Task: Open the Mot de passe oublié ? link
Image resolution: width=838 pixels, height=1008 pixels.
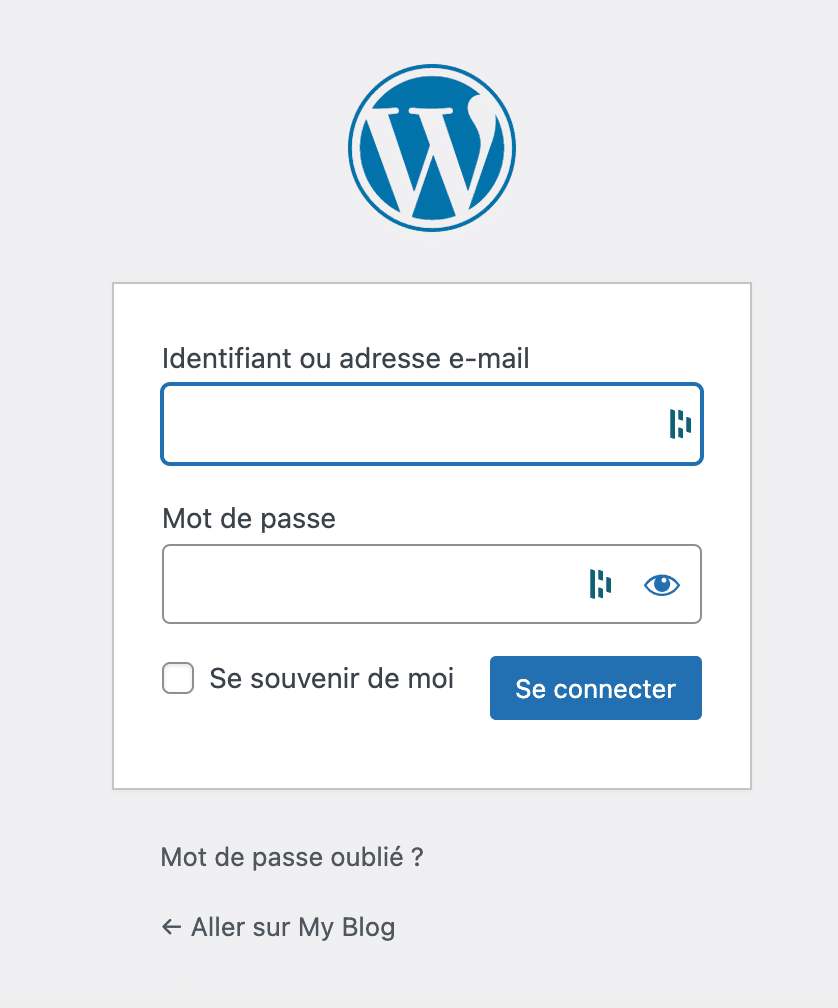Action: (x=292, y=857)
